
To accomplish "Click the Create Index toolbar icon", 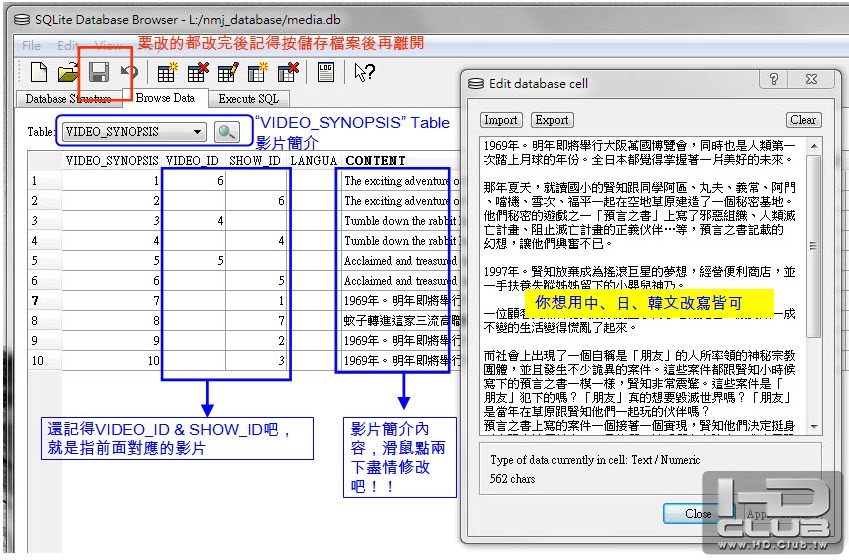I will [258, 72].
